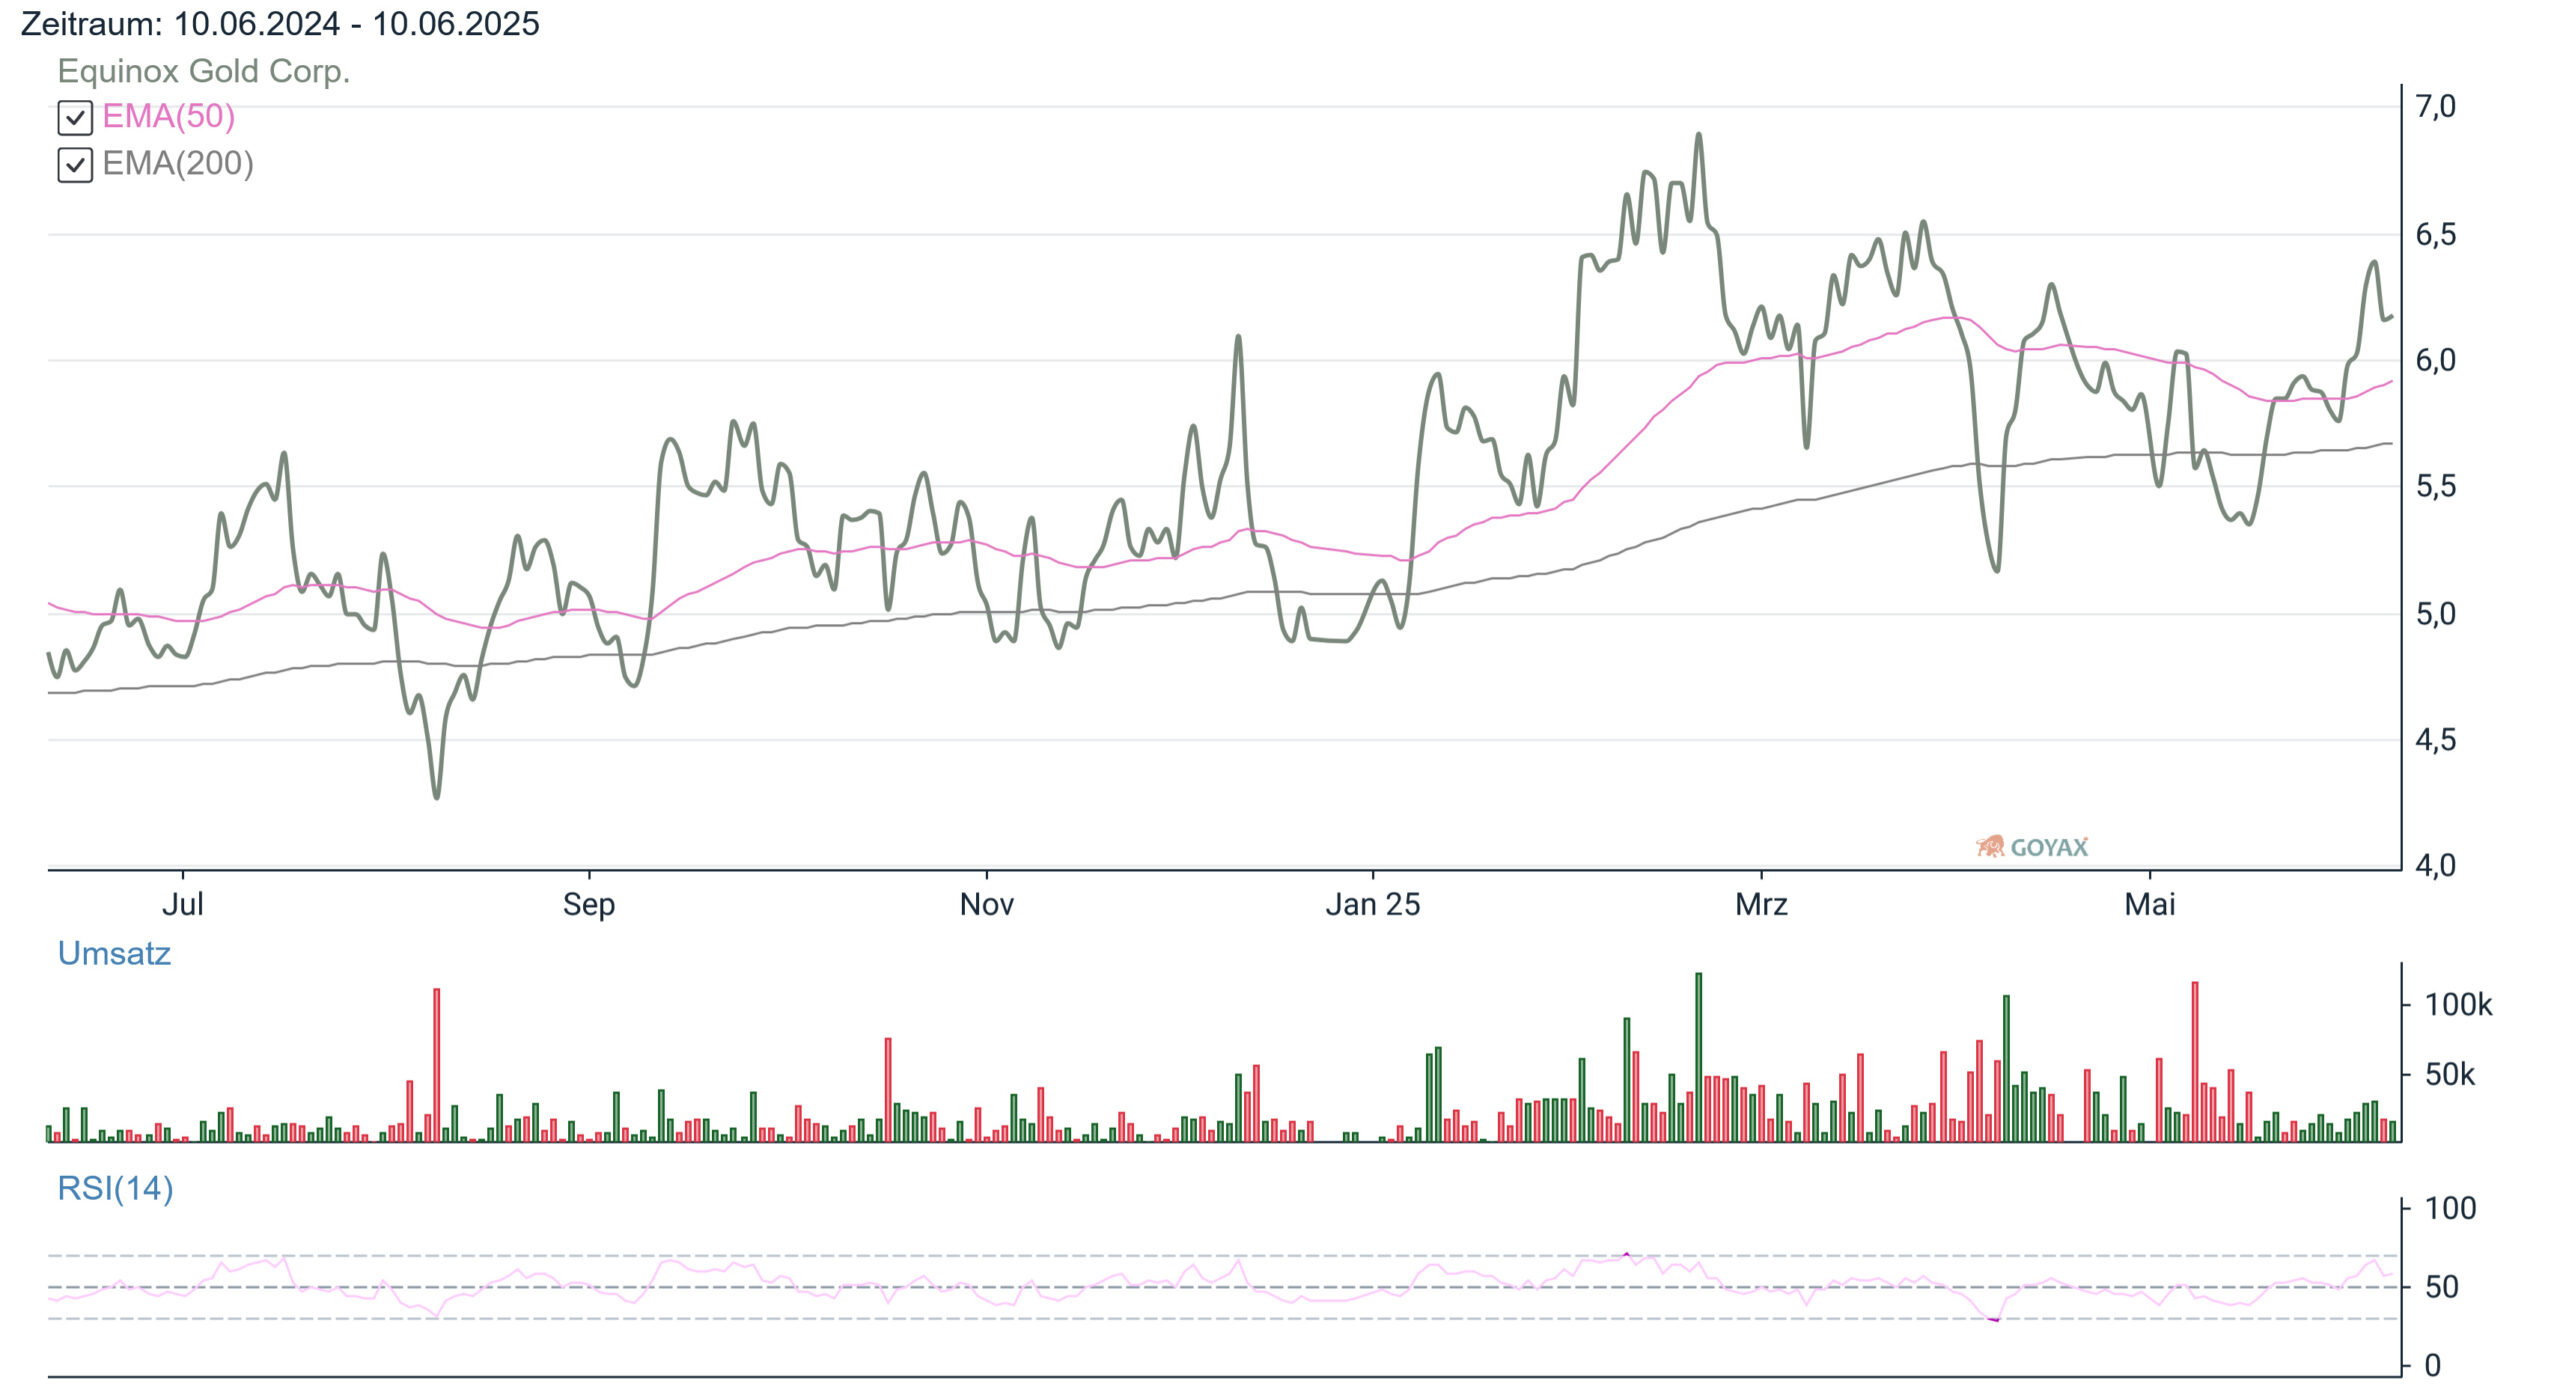Click the 5,5 price axis value
2560x1386 pixels.
2436,487
